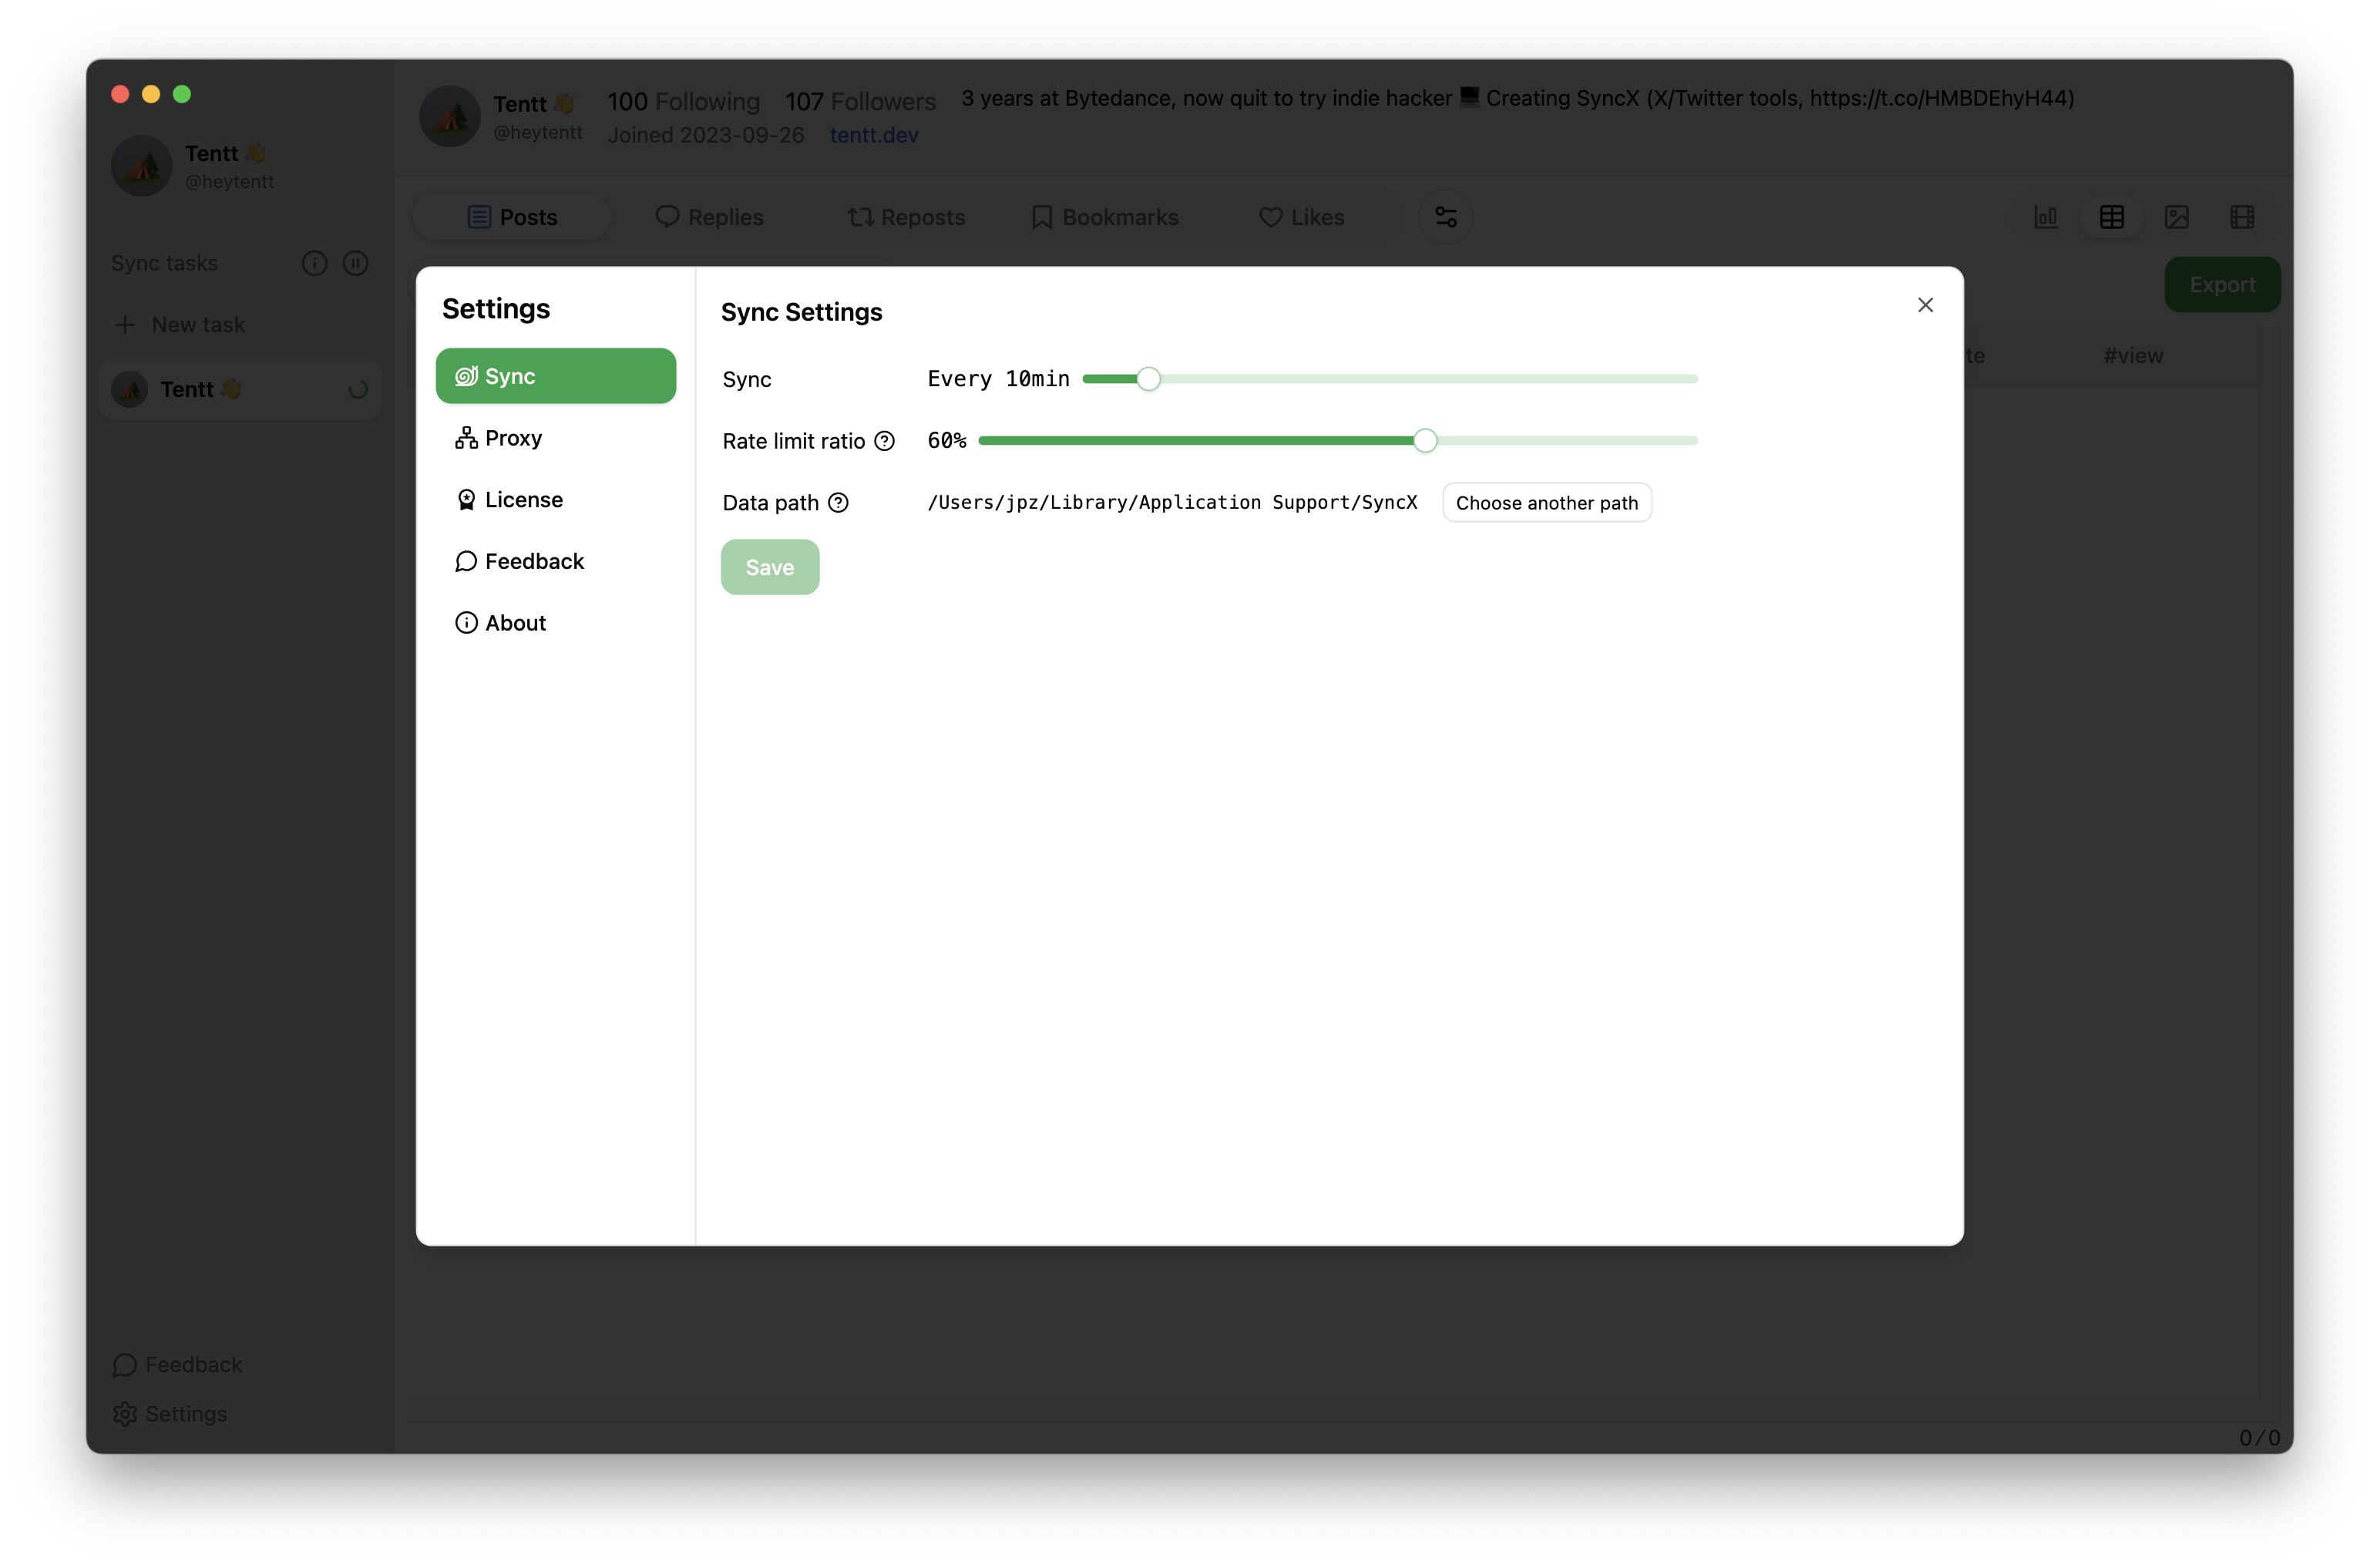The height and width of the screenshot is (1568, 2380).
Task: Click the Save button
Action: click(770, 567)
